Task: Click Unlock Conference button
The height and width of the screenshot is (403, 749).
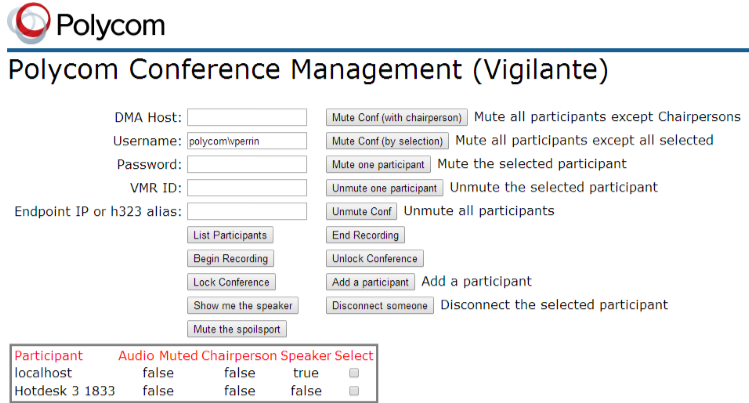Action: [375, 258]
